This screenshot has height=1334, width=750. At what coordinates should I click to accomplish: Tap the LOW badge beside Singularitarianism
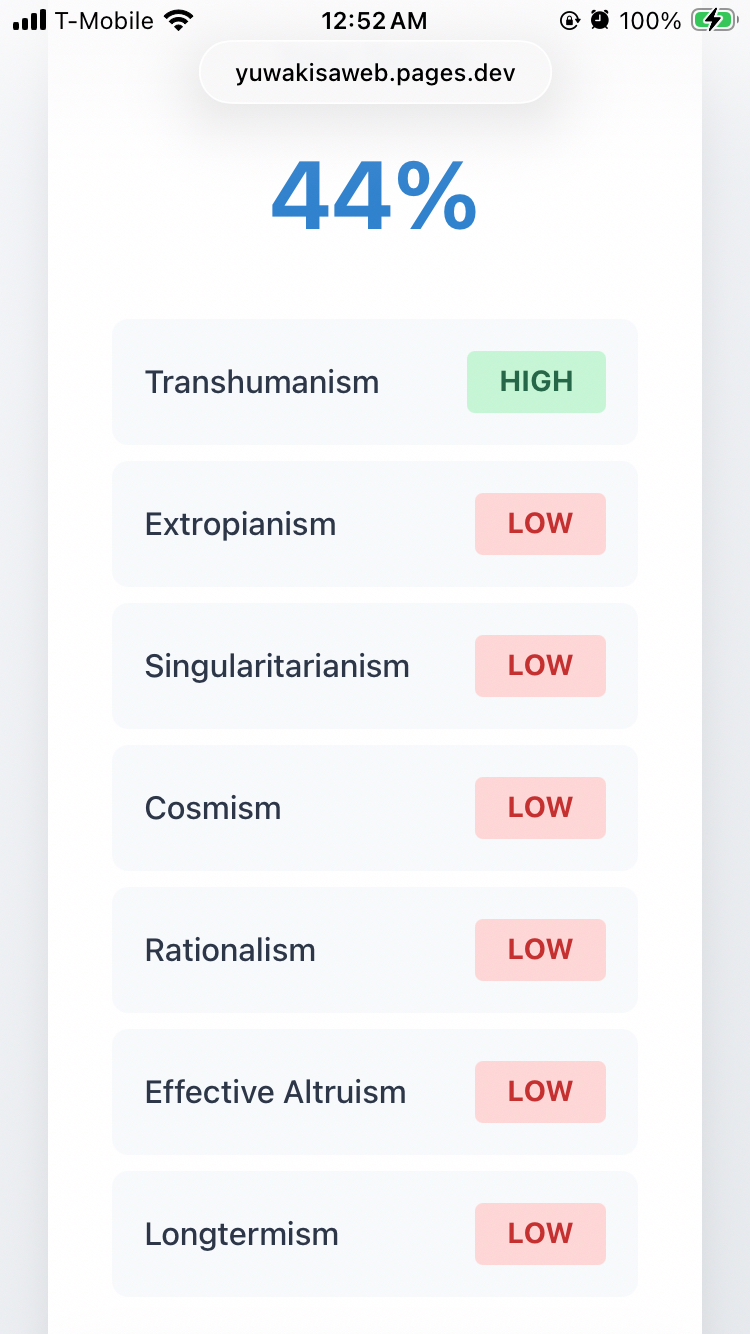point(540,666)
